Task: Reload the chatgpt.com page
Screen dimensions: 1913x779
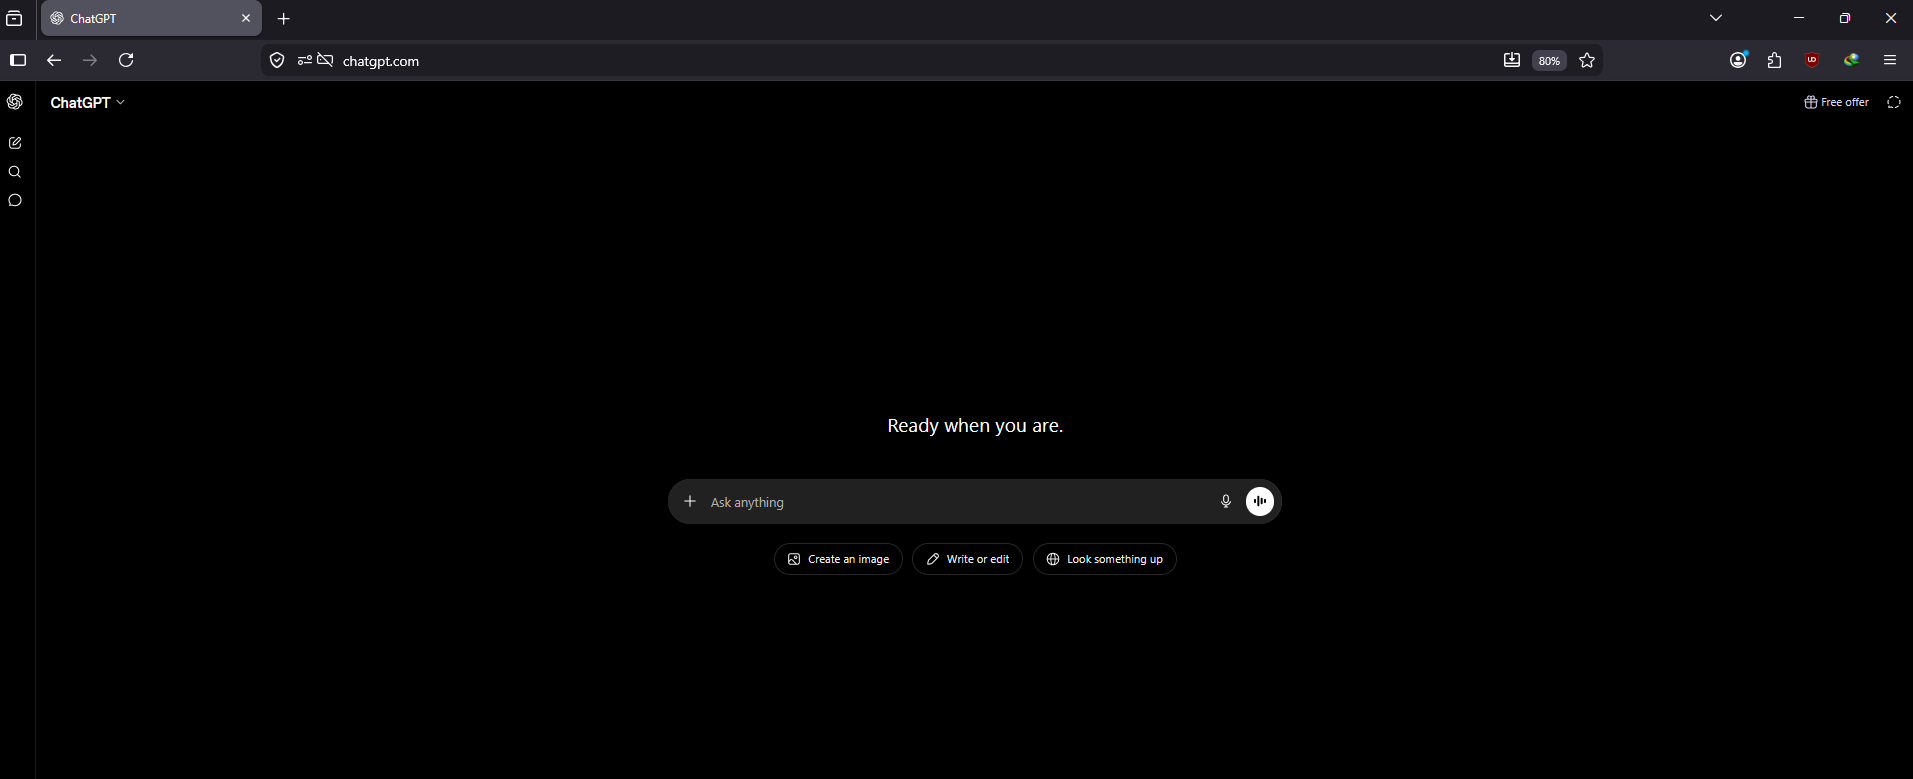Action: point(126,60)
